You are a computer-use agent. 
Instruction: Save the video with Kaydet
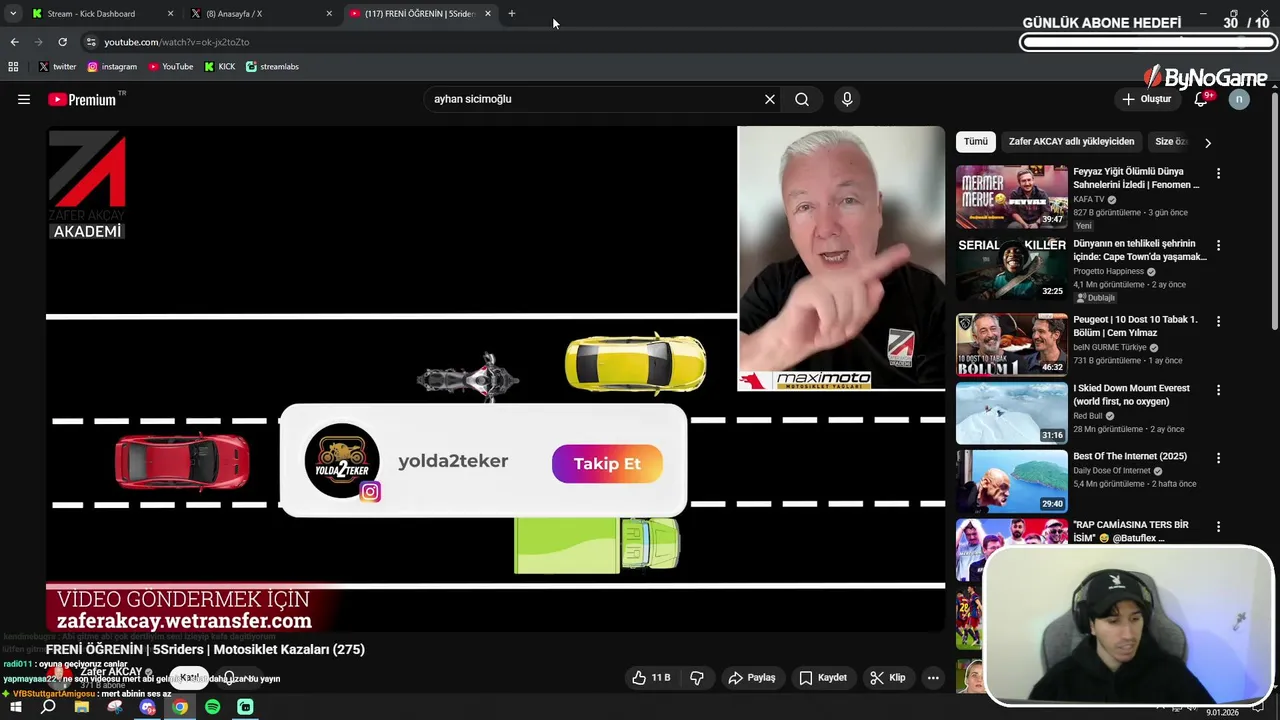point(823,677)
